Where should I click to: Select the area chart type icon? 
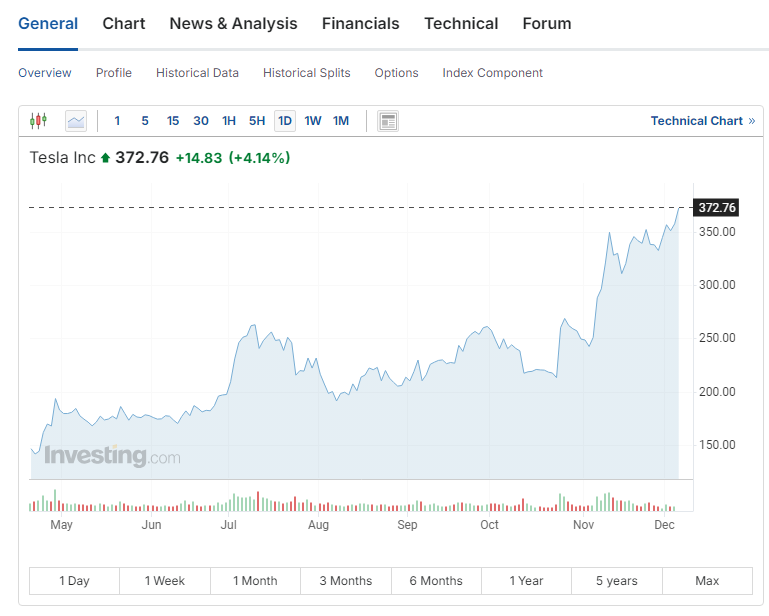[x=76, y=121]
